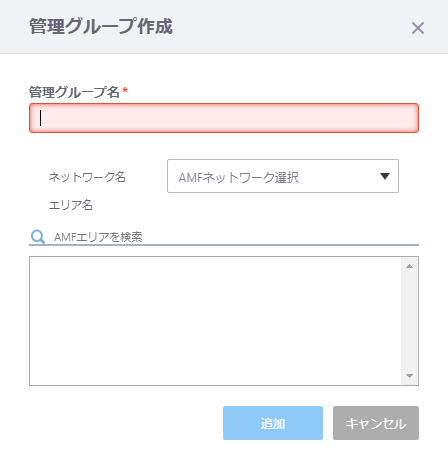Click the キャンセル button
Image resolution: width=448 pixels, height=459 pixels.
[376, 423]
